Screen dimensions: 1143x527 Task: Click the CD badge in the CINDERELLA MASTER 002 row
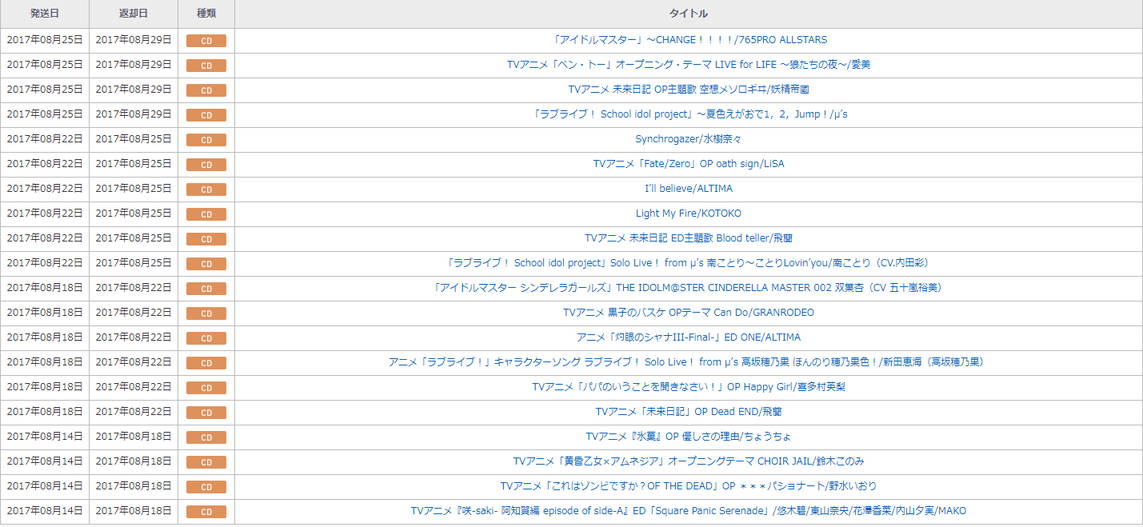(206, 289)
